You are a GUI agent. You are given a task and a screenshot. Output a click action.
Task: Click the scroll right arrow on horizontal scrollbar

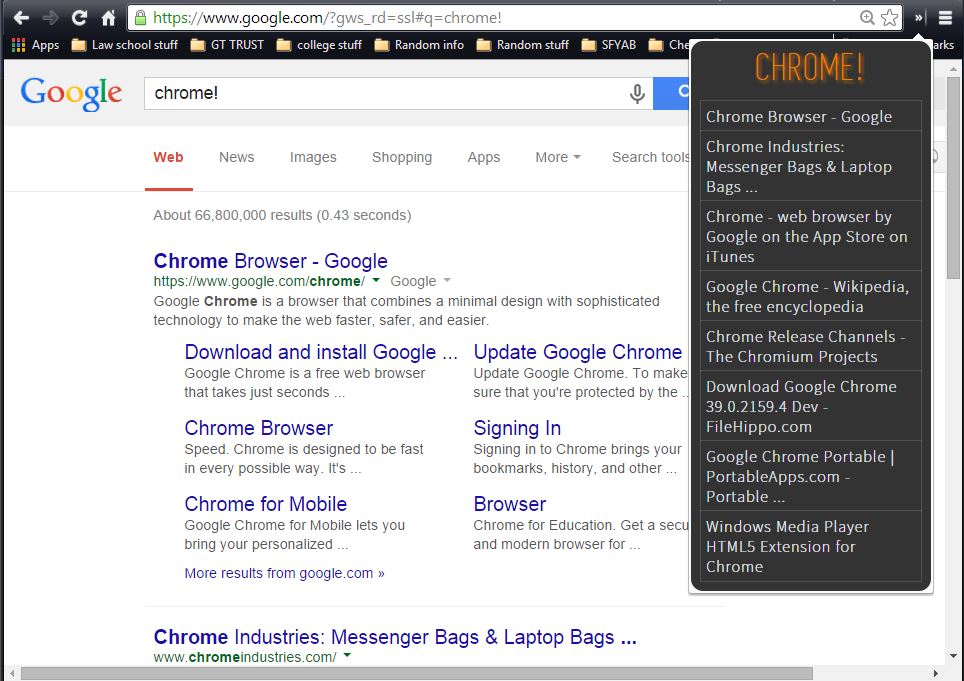(x=936, y=674)
